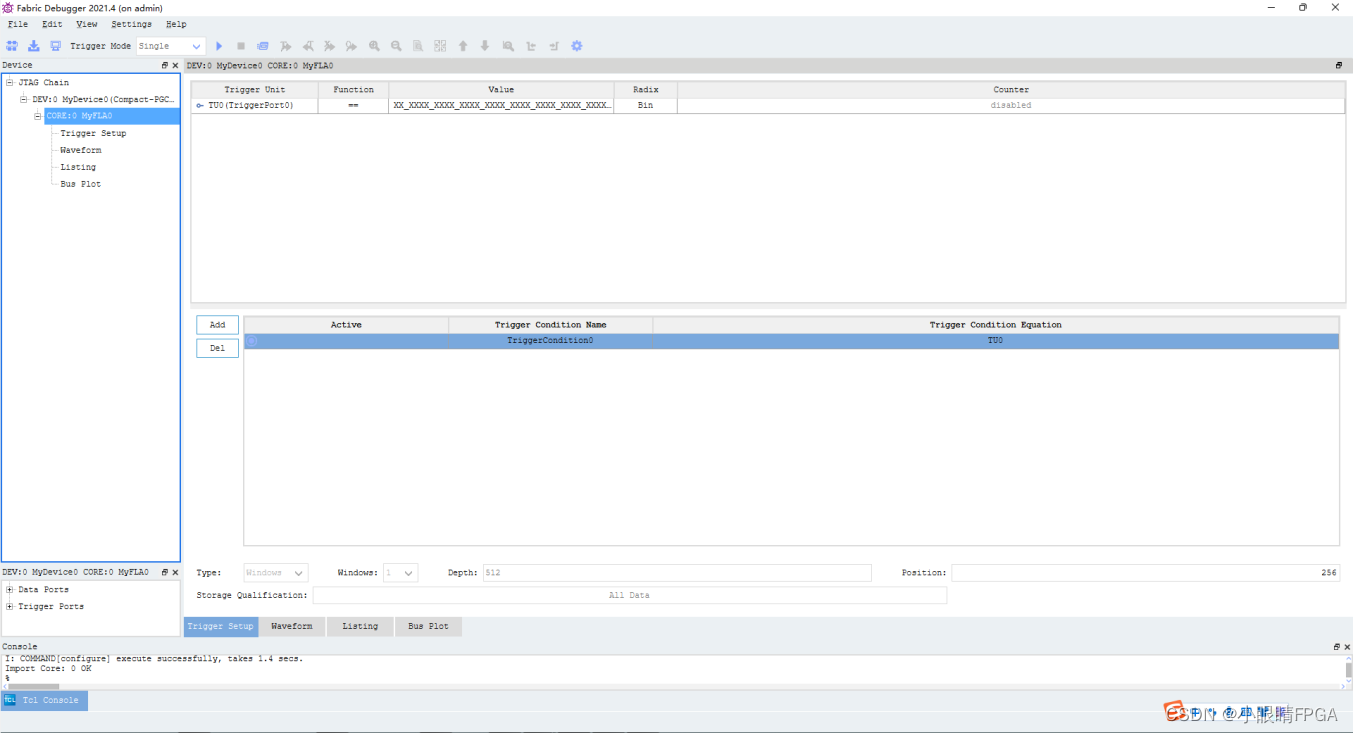Screen dimensions: 1353x733
Task: Click the Add trigger condition button
Action: pyautogui.click(x=217, y=325)
